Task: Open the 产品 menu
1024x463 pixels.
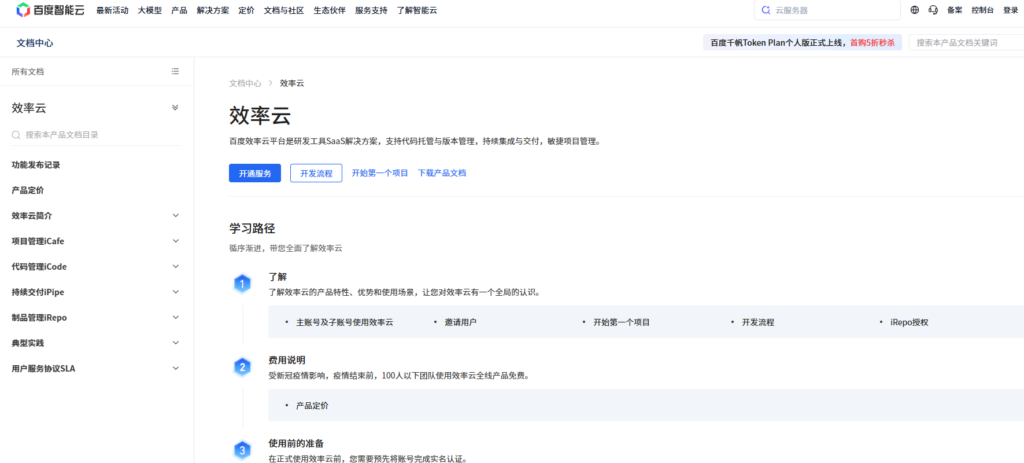Action: coord(179,10)
